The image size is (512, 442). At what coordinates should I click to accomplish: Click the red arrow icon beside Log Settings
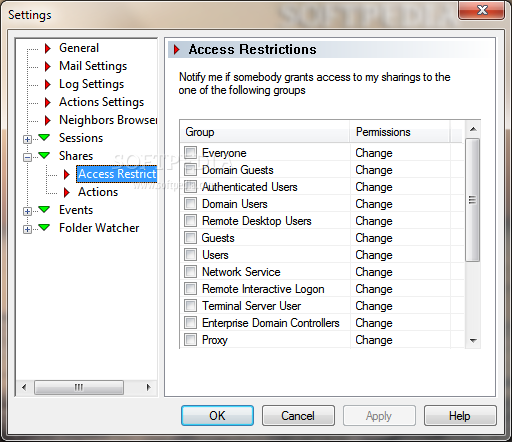[x=48, y=84]
